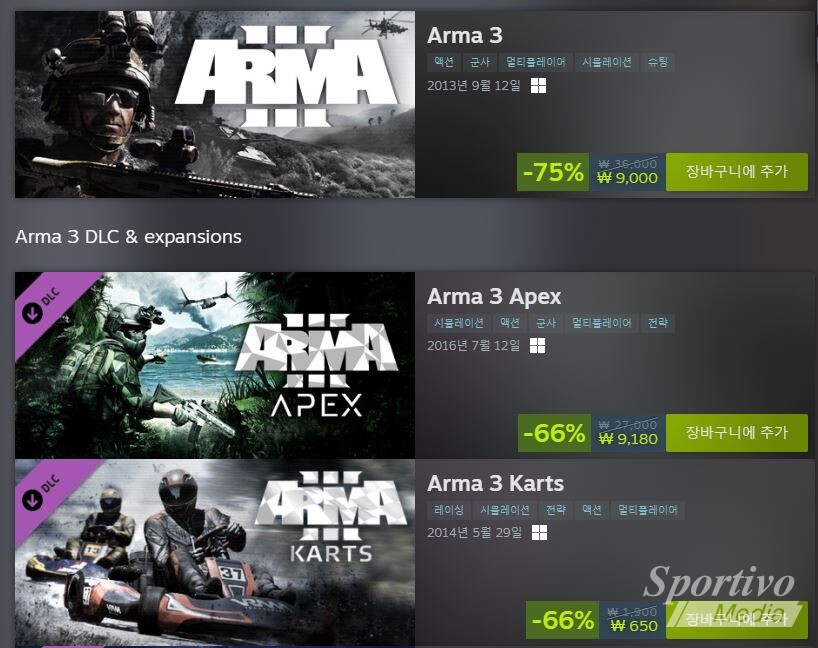818x648 pixels.
Task: Click the Windows icon beside Arma 3 date
Action: [x=538, y=86]
